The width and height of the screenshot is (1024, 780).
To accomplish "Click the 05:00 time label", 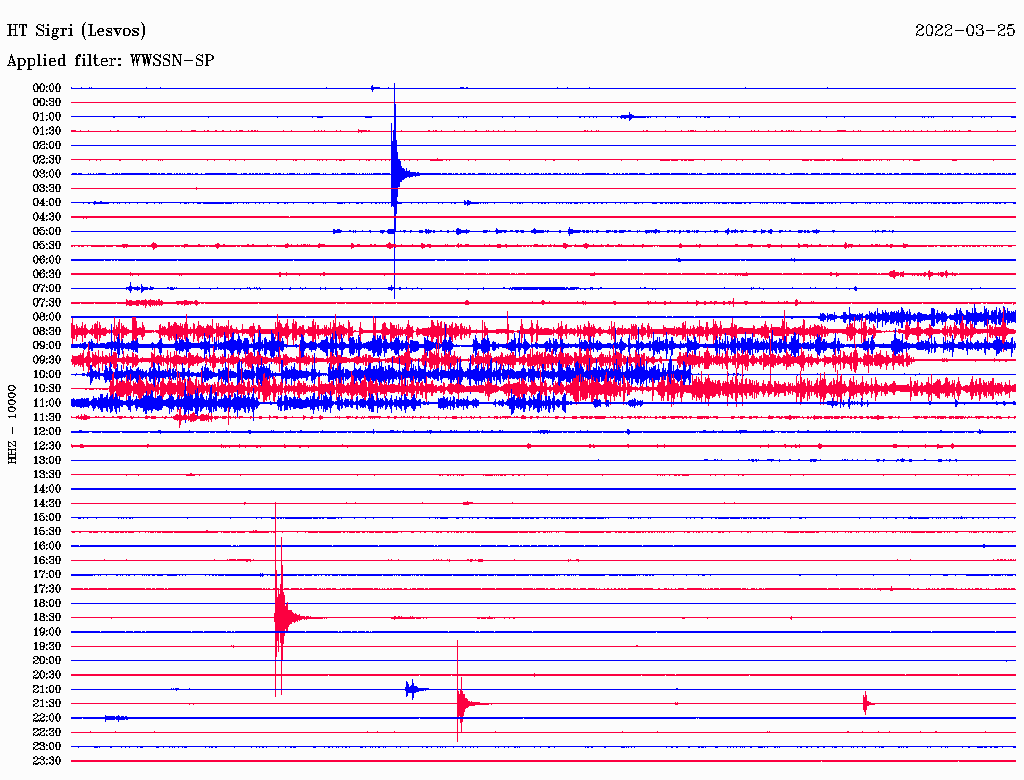I will point(47,231).
